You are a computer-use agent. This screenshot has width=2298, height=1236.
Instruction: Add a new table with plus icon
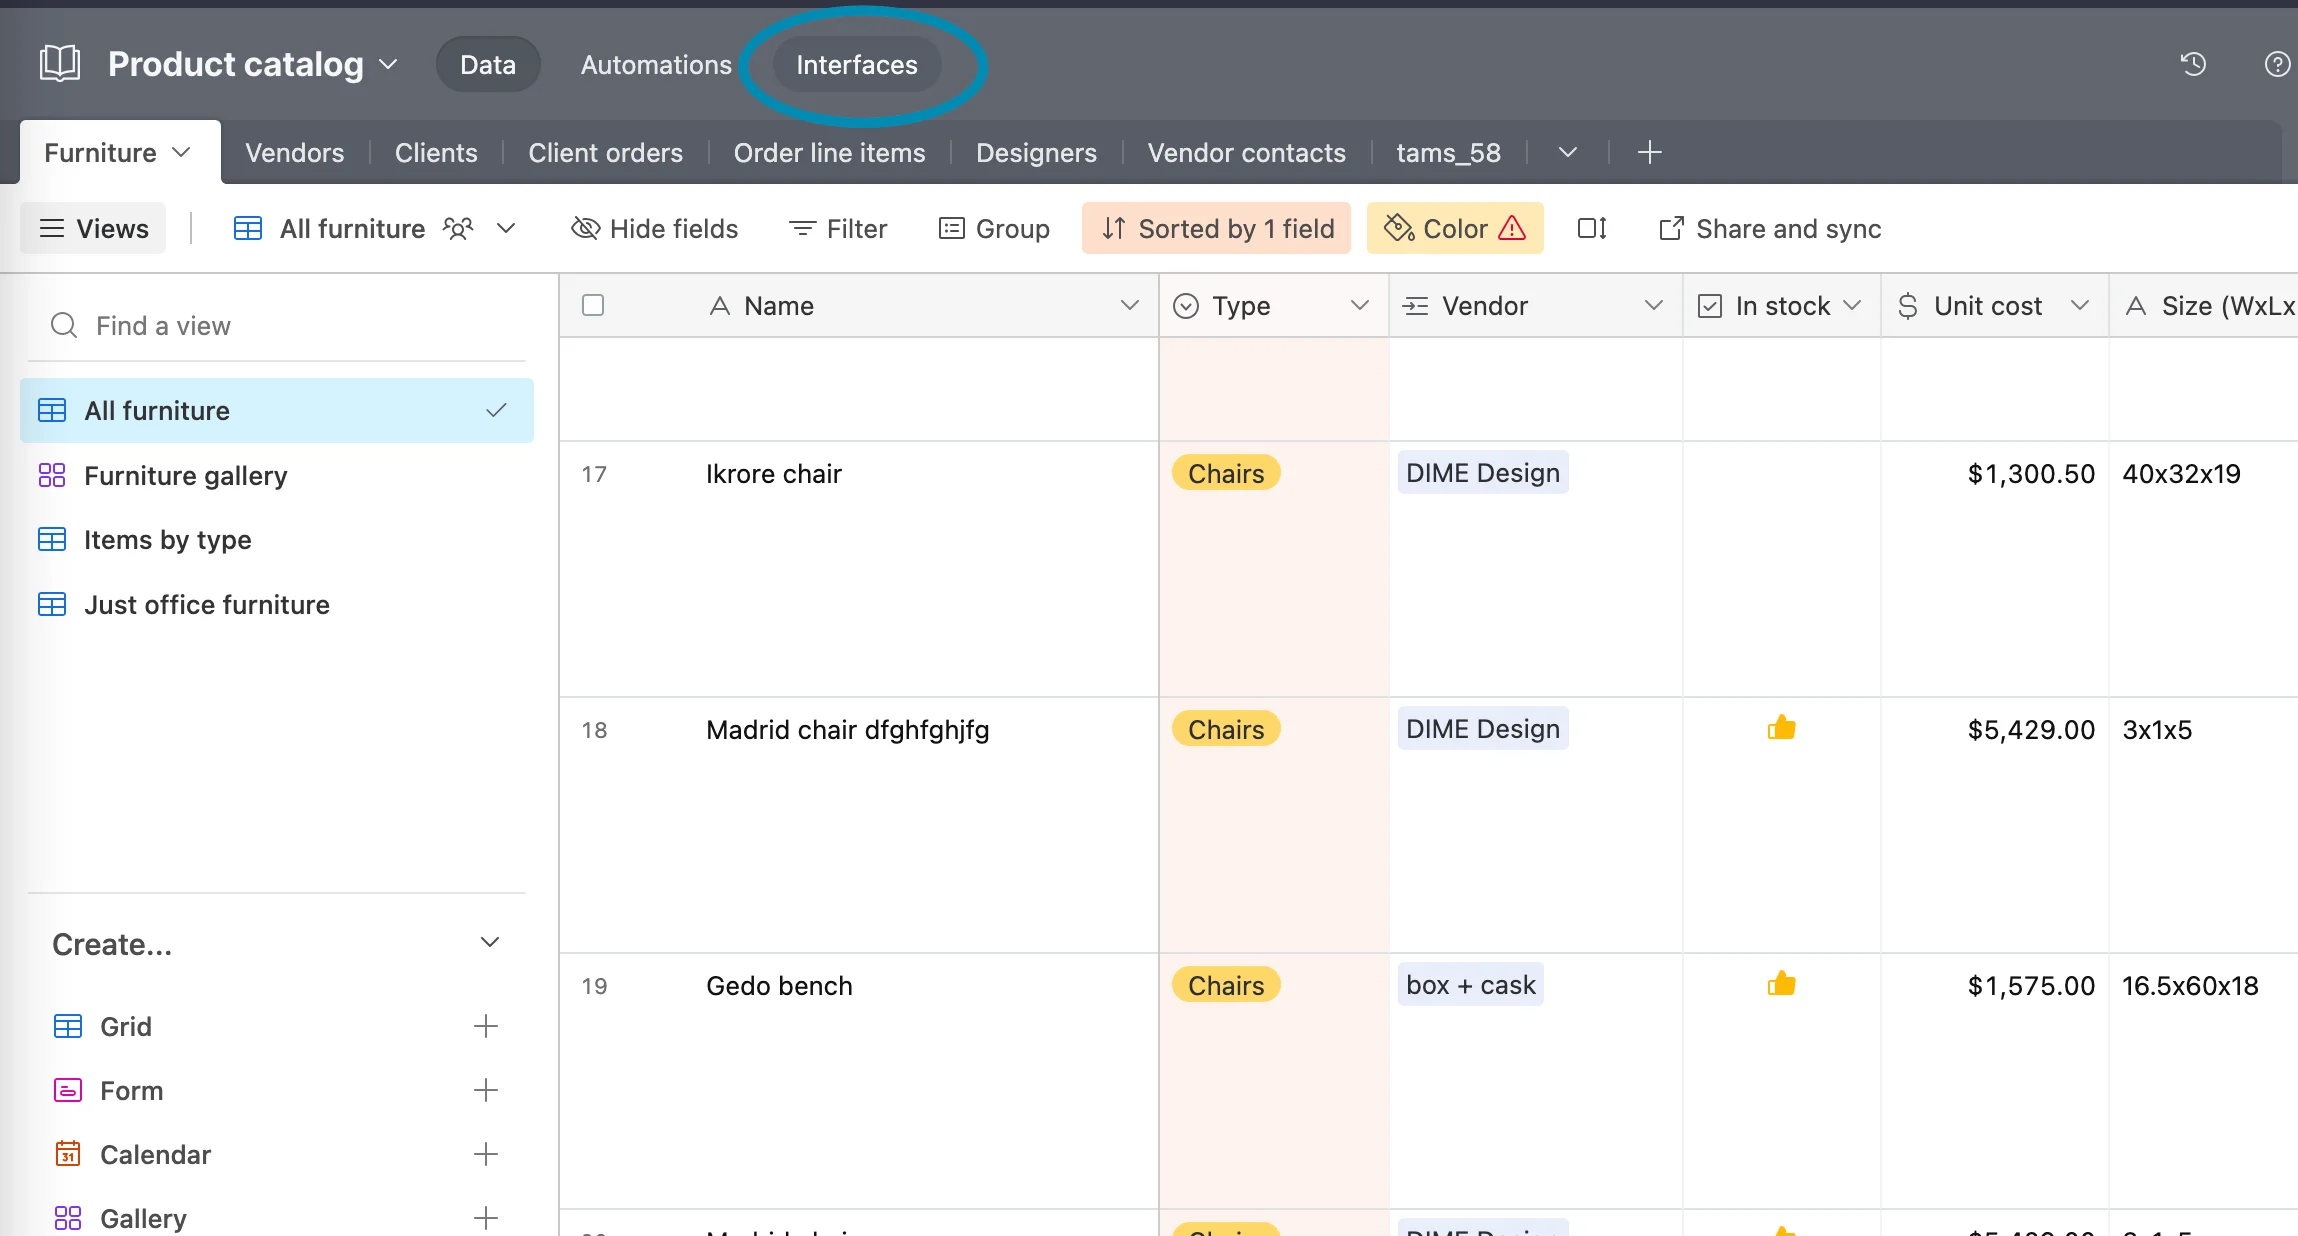click(x=1649, y=152)
